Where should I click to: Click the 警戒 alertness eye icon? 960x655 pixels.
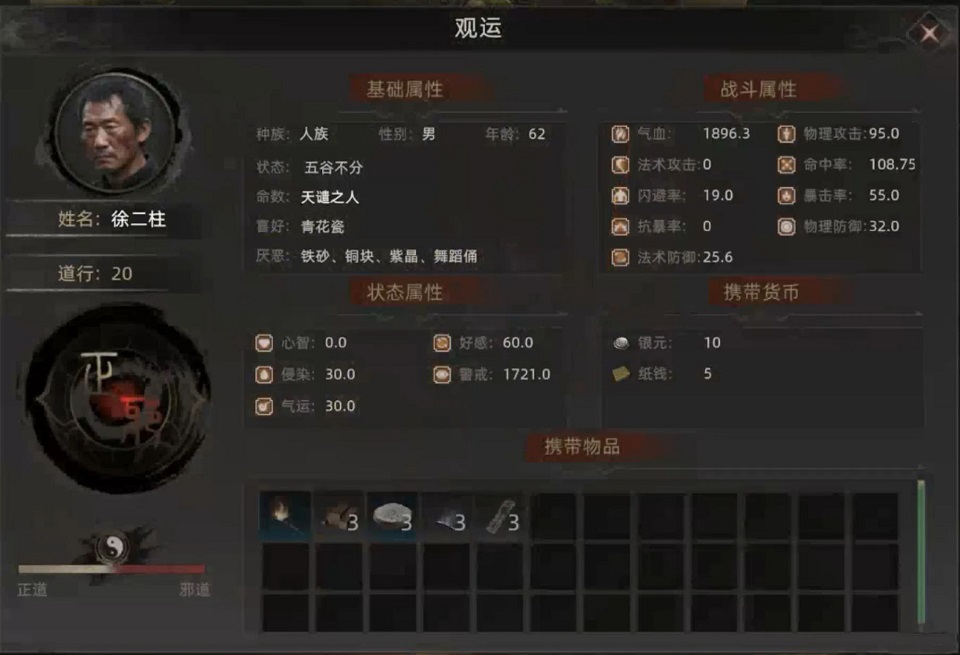click(442, 375)
